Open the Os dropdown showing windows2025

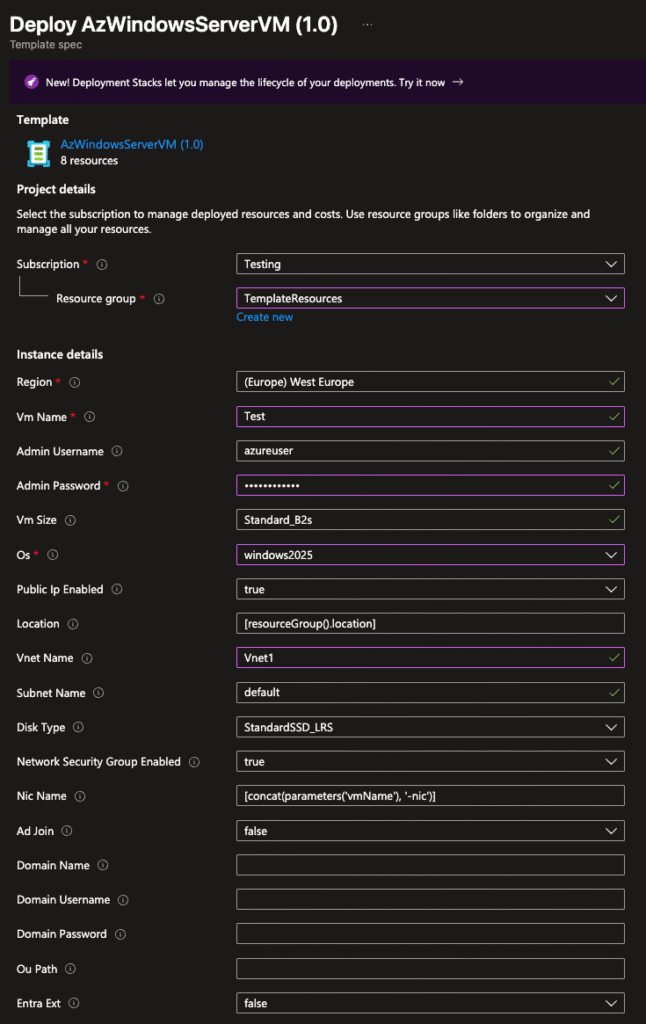[430, 555]
